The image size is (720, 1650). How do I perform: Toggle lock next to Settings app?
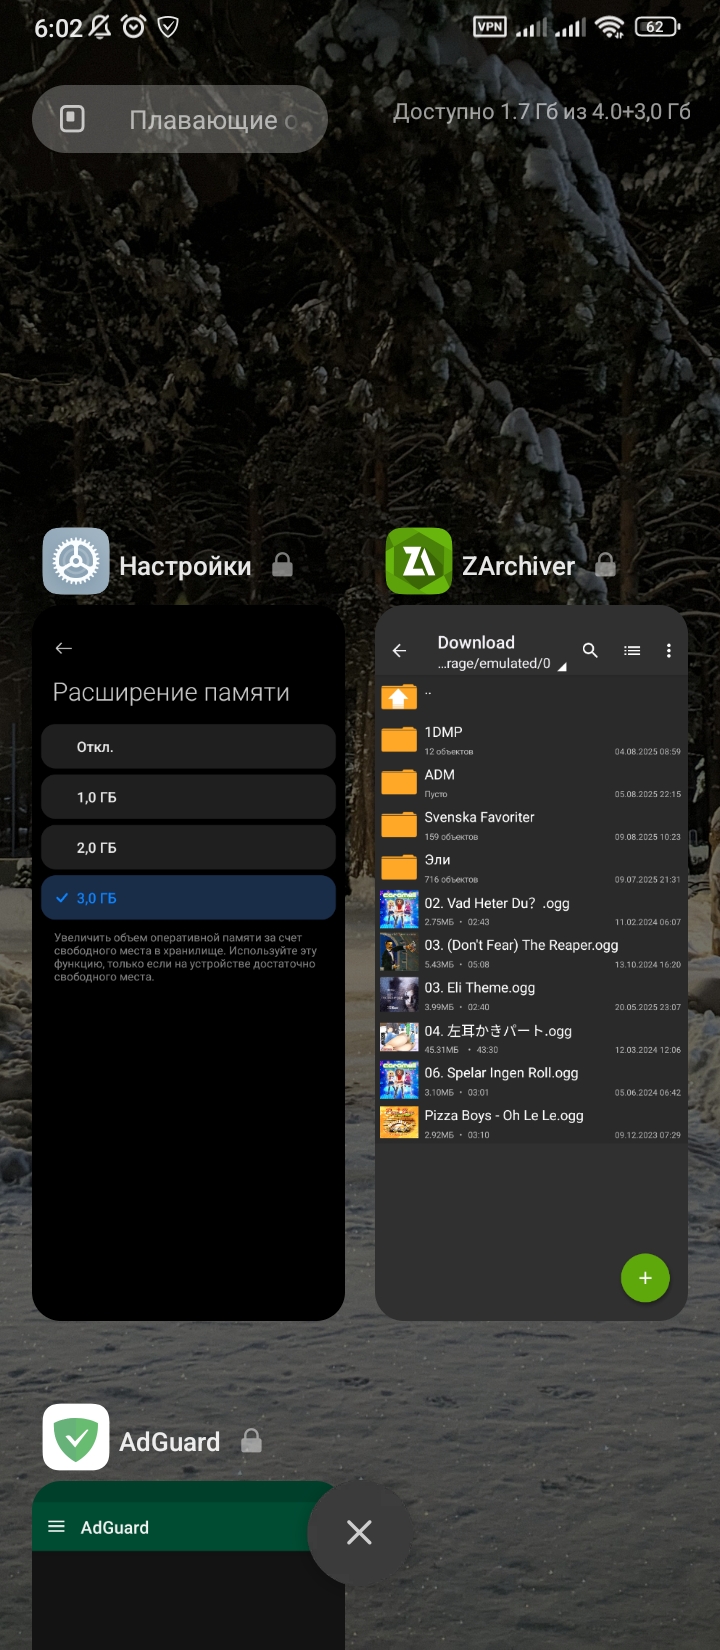(283, 566)
